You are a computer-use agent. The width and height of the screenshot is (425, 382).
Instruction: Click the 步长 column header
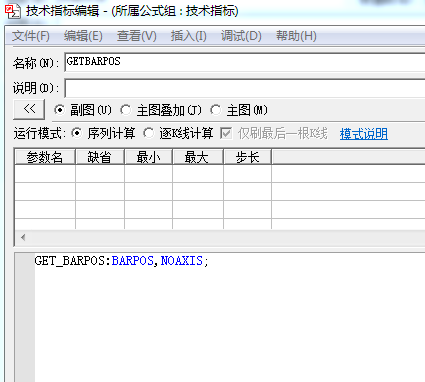click(248, 157)
